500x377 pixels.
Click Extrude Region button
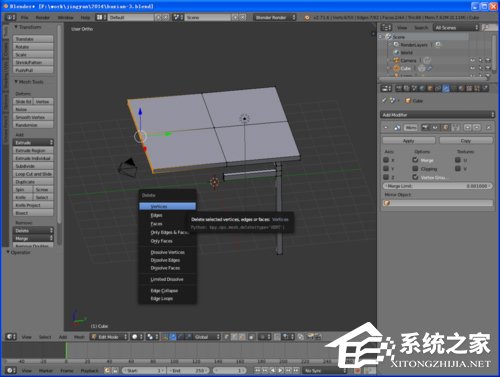tap(33, 150)
